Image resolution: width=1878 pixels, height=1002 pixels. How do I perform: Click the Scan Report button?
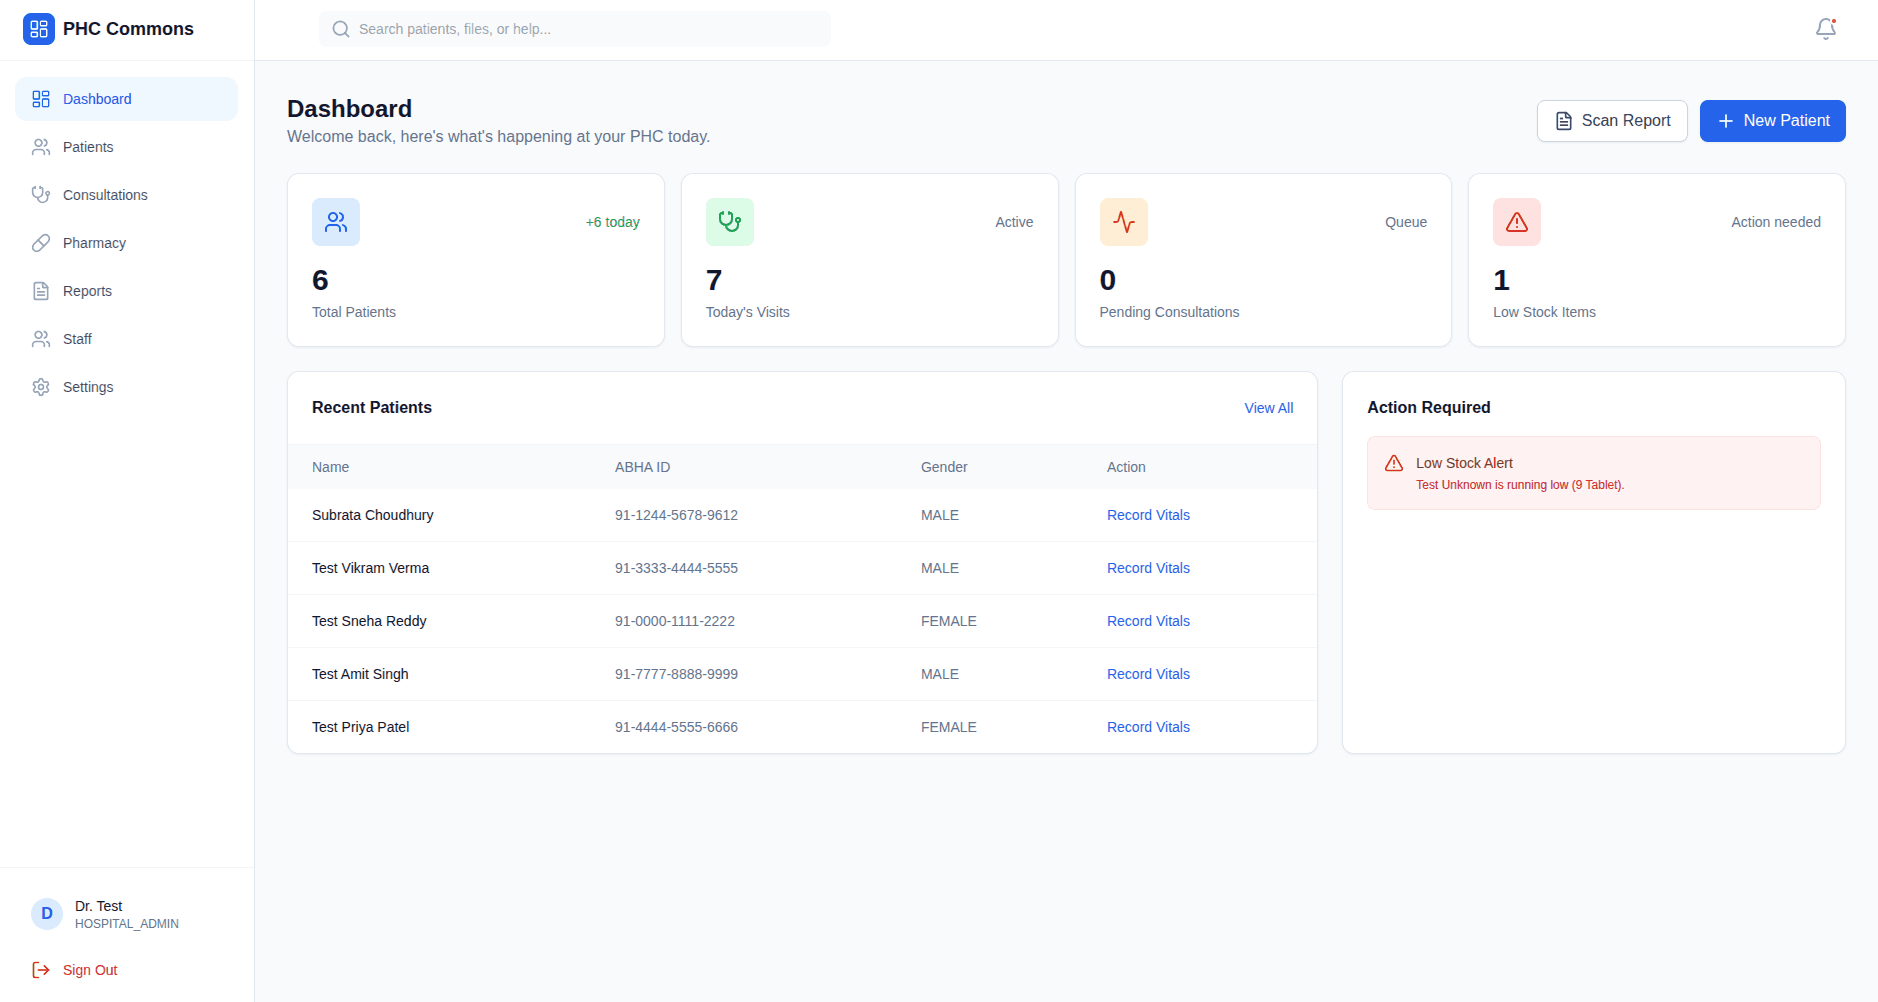[1611, 121]
